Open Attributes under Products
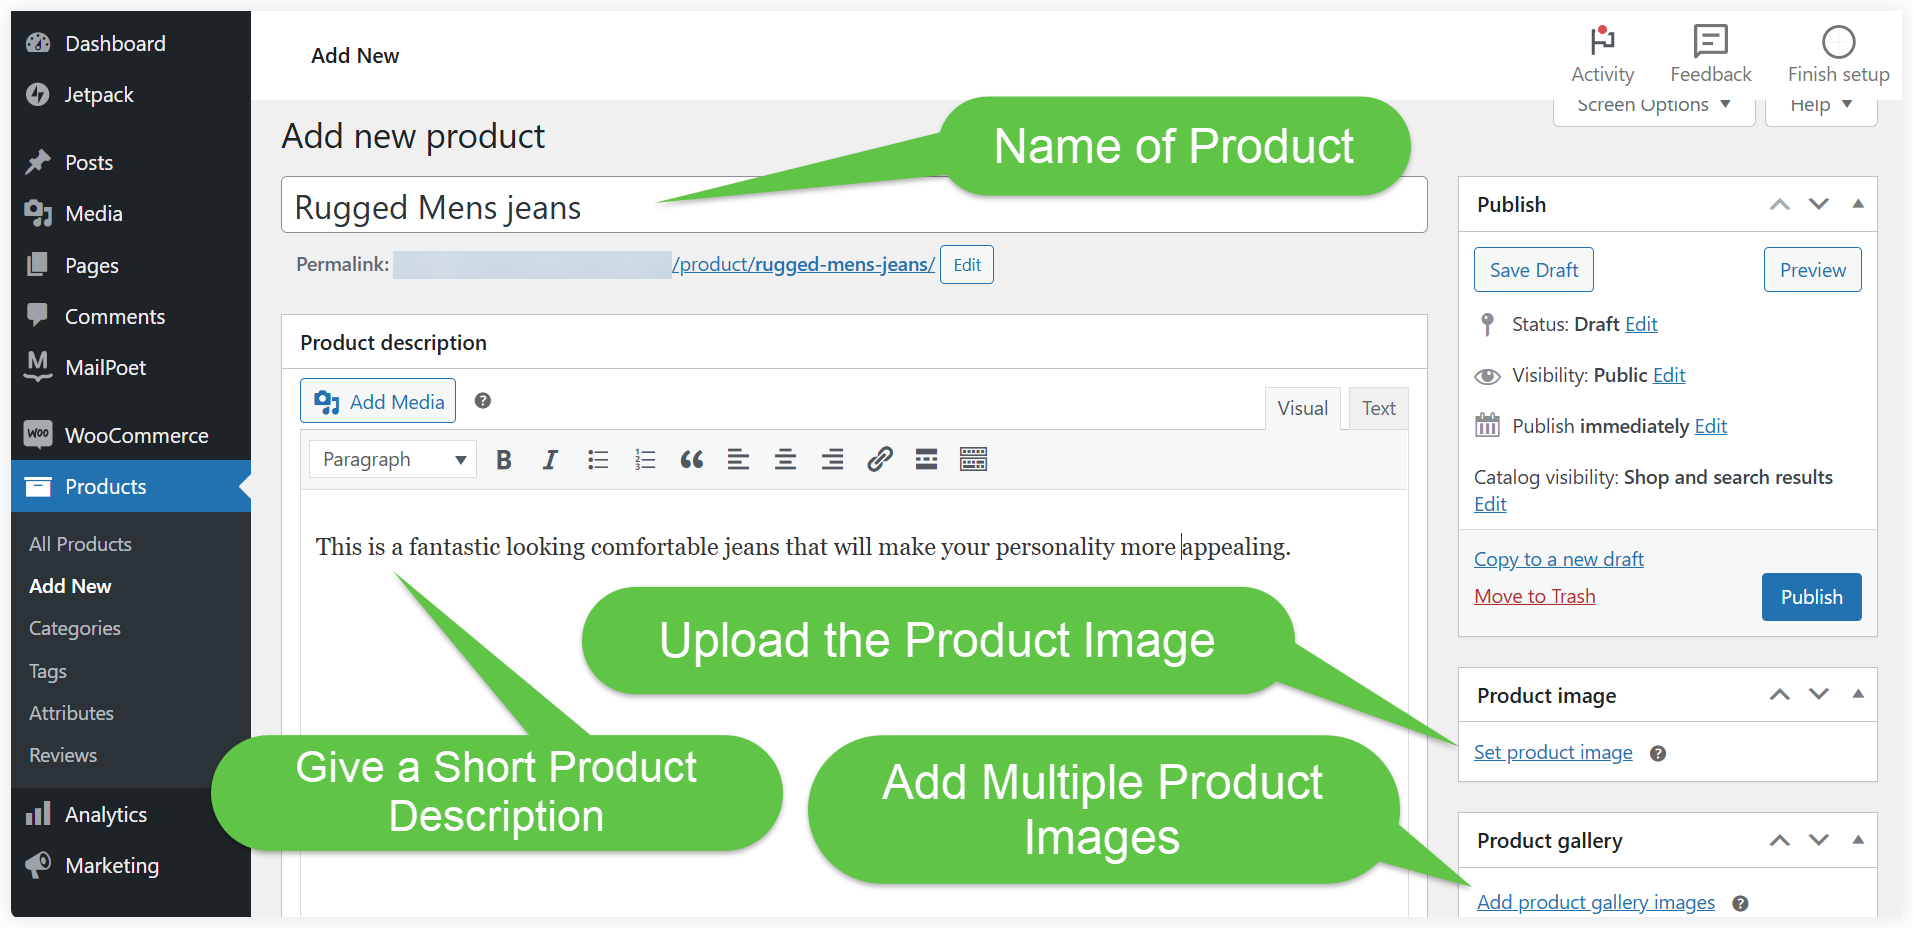Viewport: 1914px width, 929px height. coord(72,714)
